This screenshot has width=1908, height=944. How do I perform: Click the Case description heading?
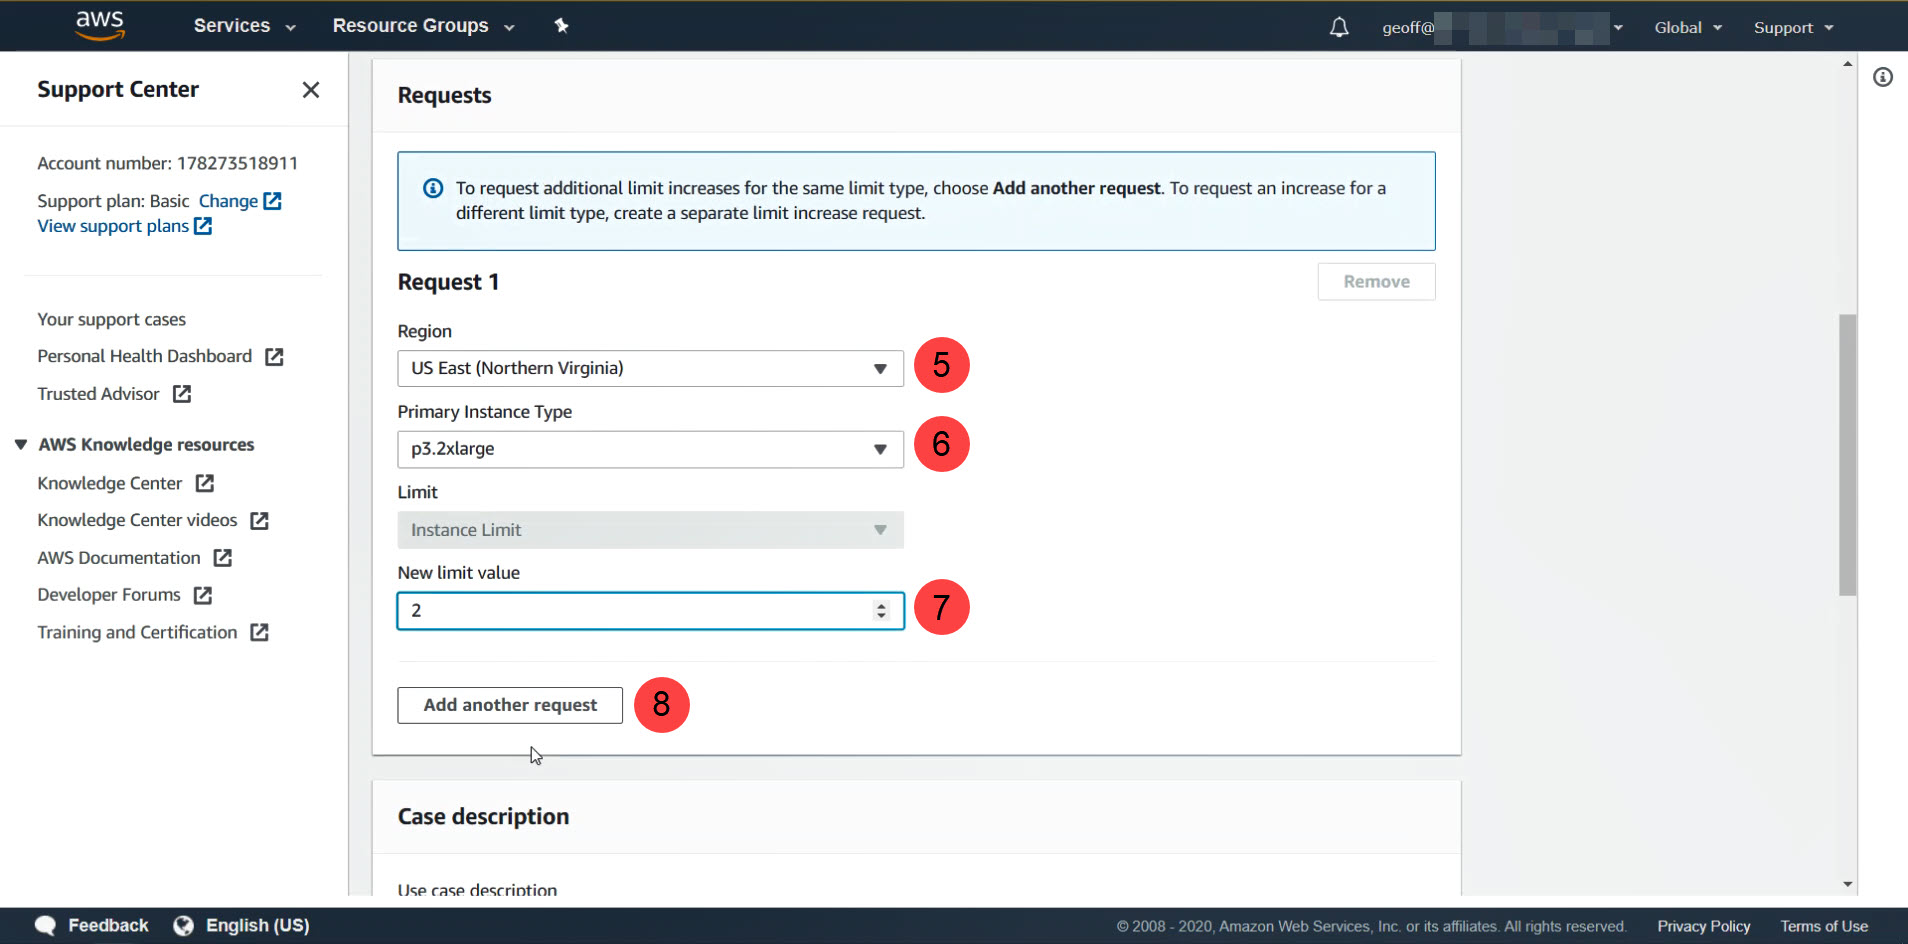tap(483, 817)
